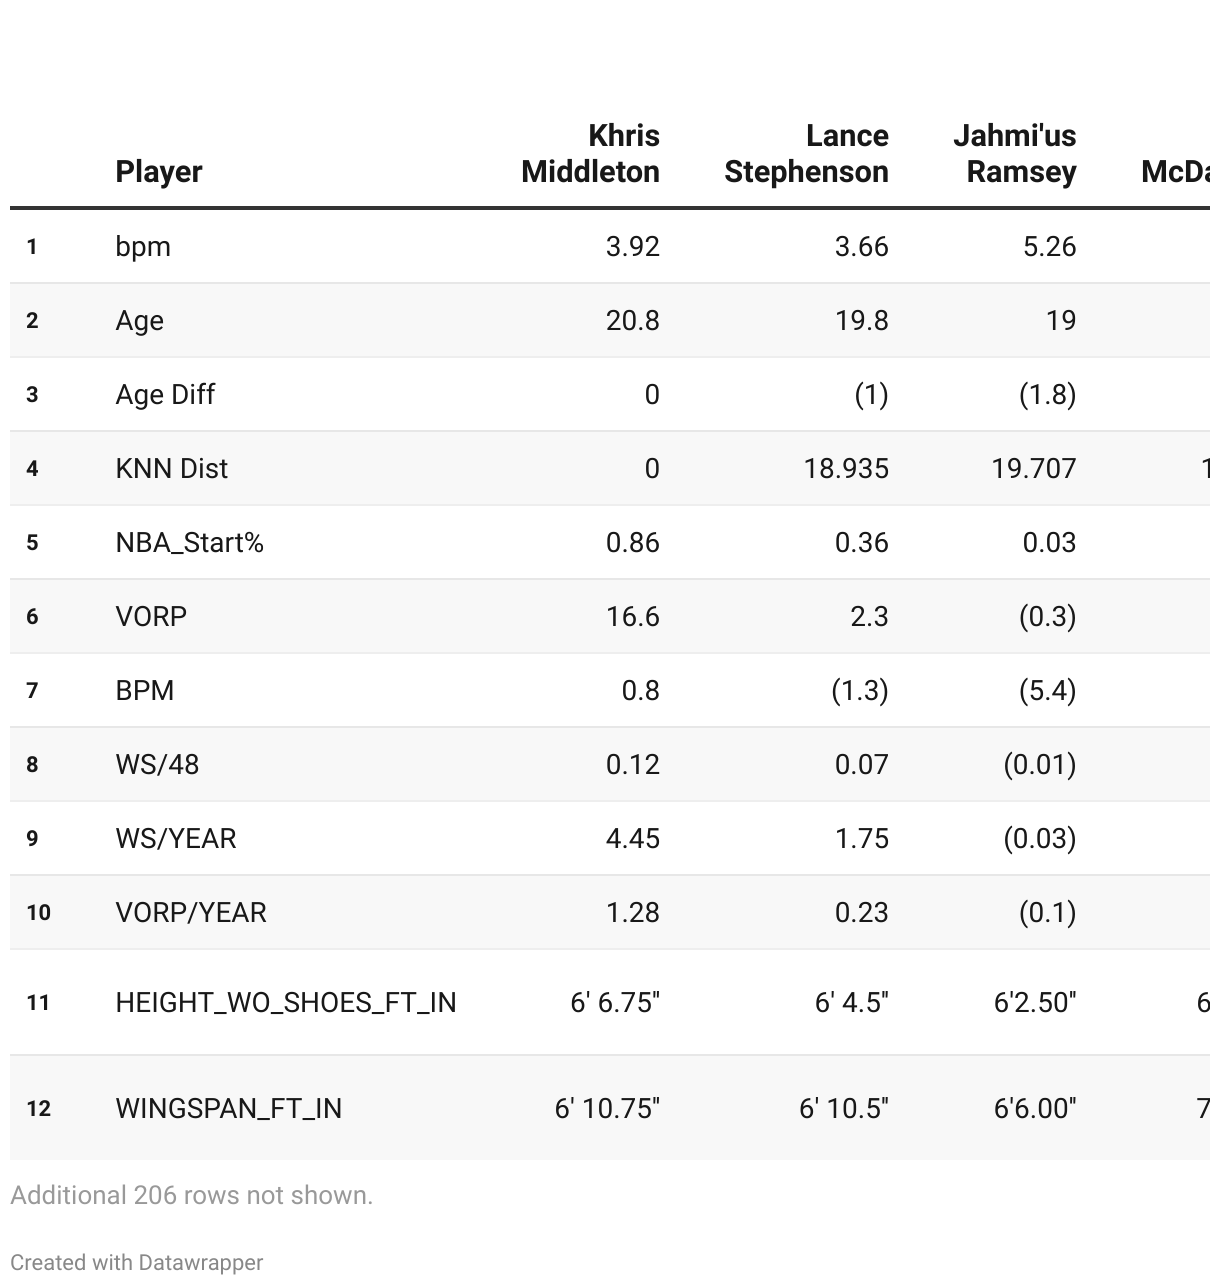This screenshot has height=1286, width=1220.
Task: Click the KNN Dist row label
Action: 172,469
